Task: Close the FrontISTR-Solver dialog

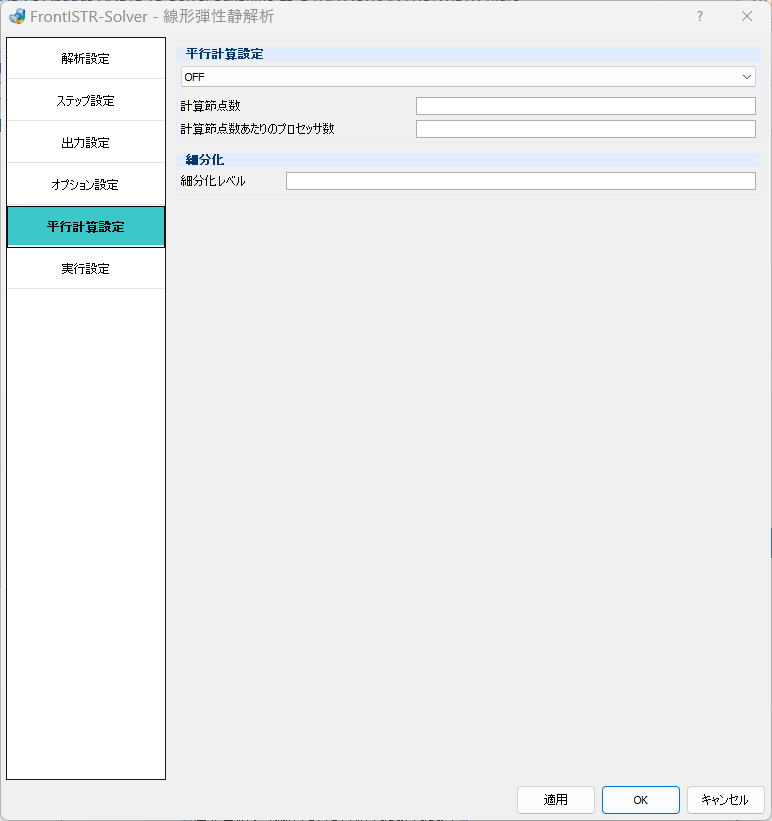Action: click(x=747, y=16)
